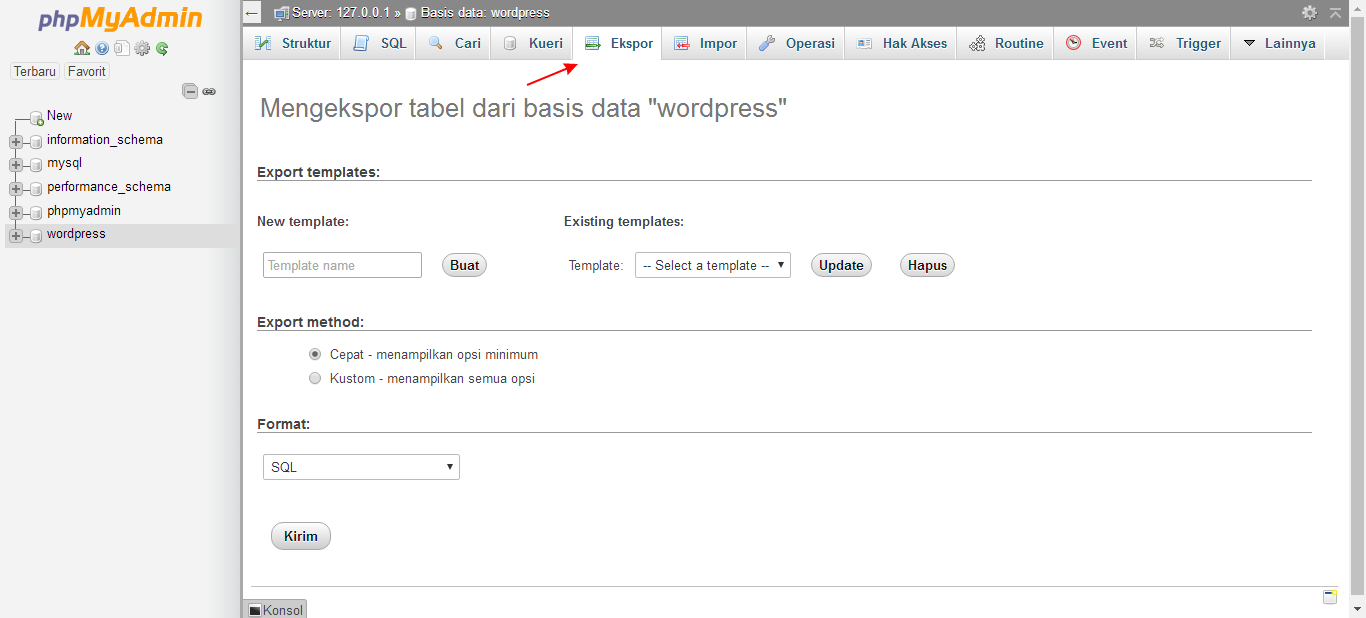Expand the wordpress database node

(x=15, y=234)
